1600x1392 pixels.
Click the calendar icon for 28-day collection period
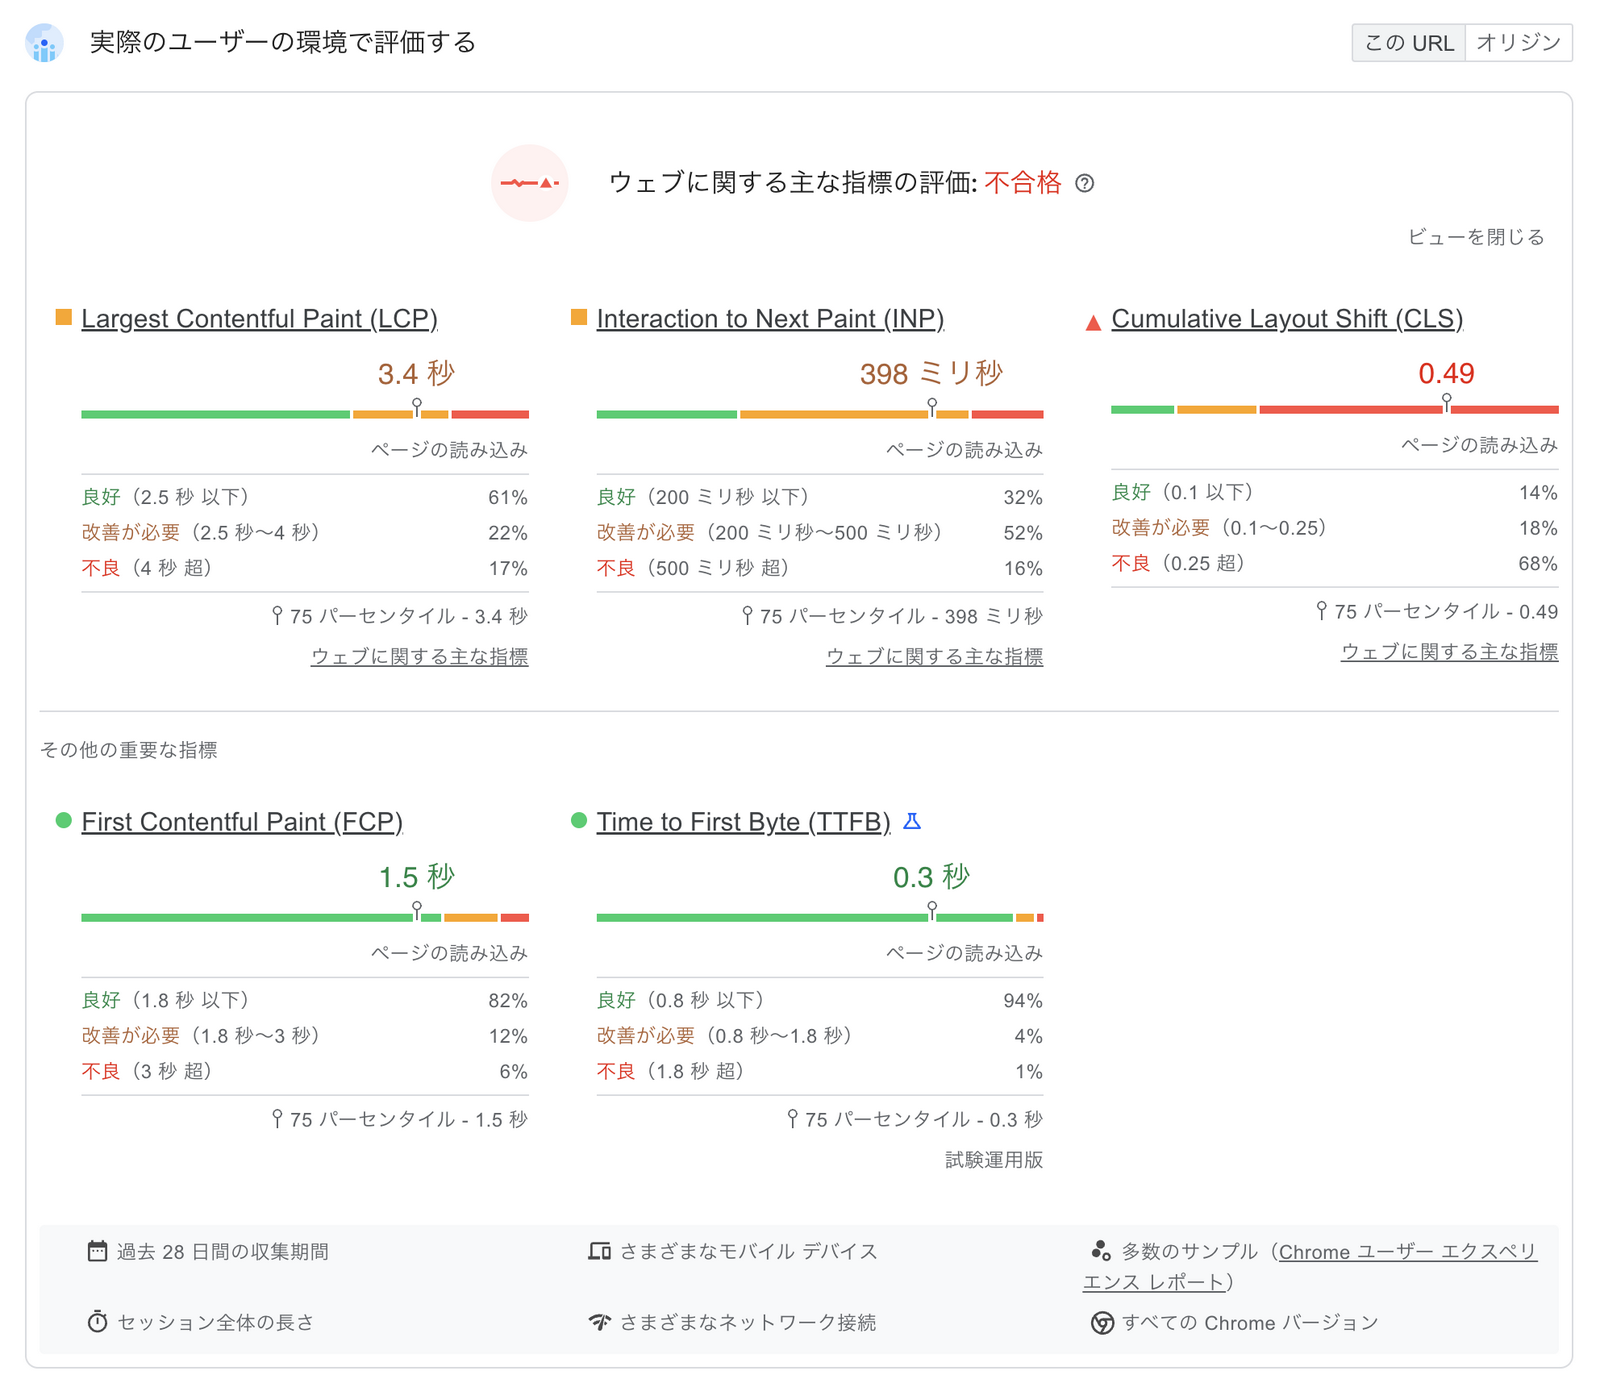[x=97, y=1251]
